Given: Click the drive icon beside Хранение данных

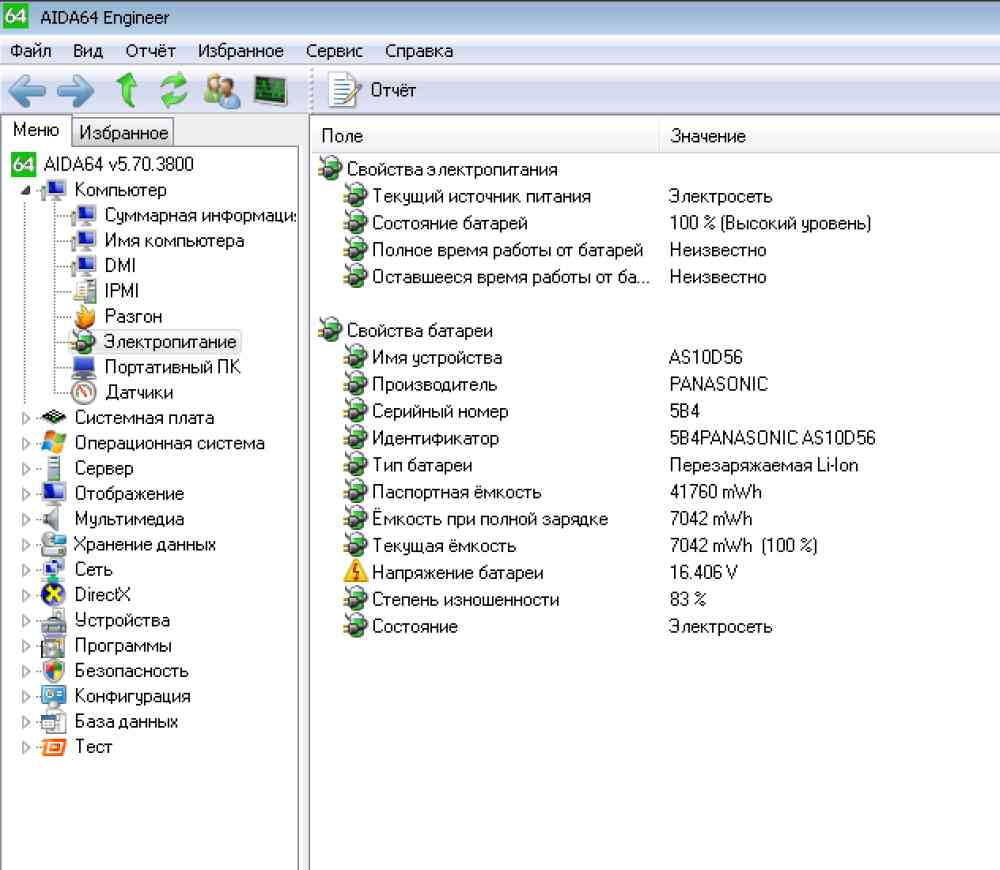Looking at the screenshot, I should pyautogui.click(x=53, y=544).
